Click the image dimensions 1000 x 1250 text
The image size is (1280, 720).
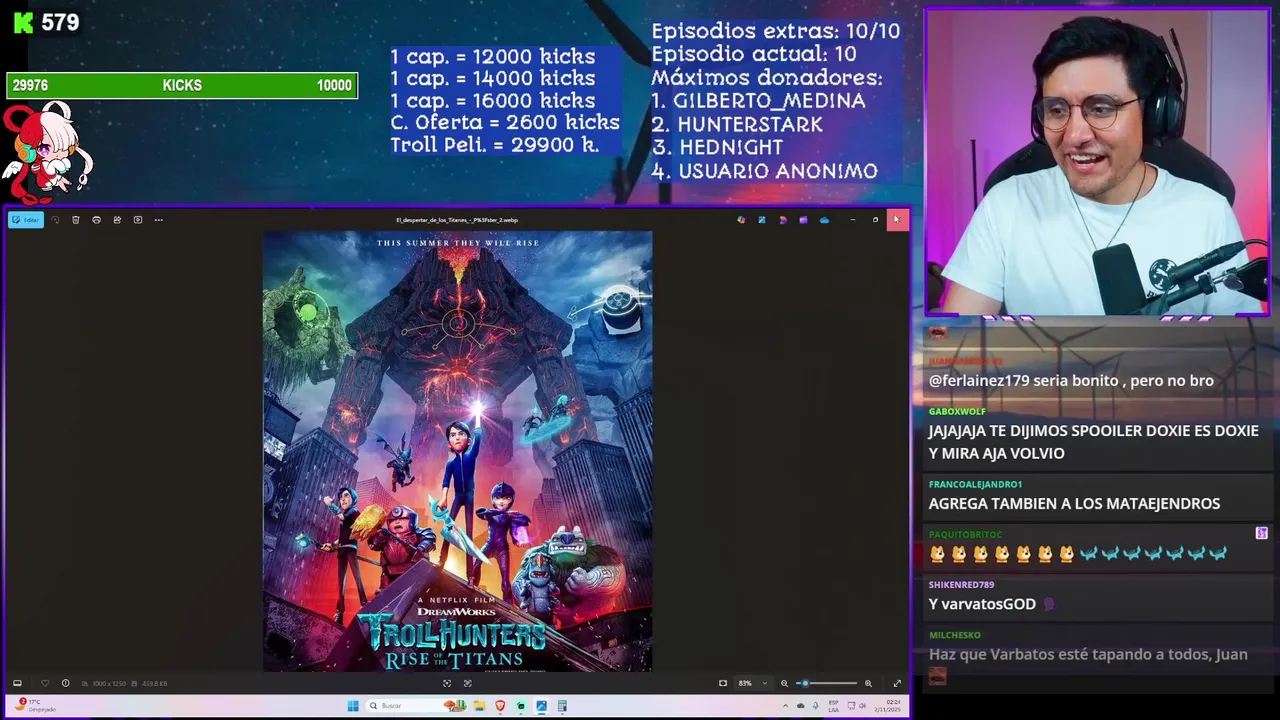107,684
